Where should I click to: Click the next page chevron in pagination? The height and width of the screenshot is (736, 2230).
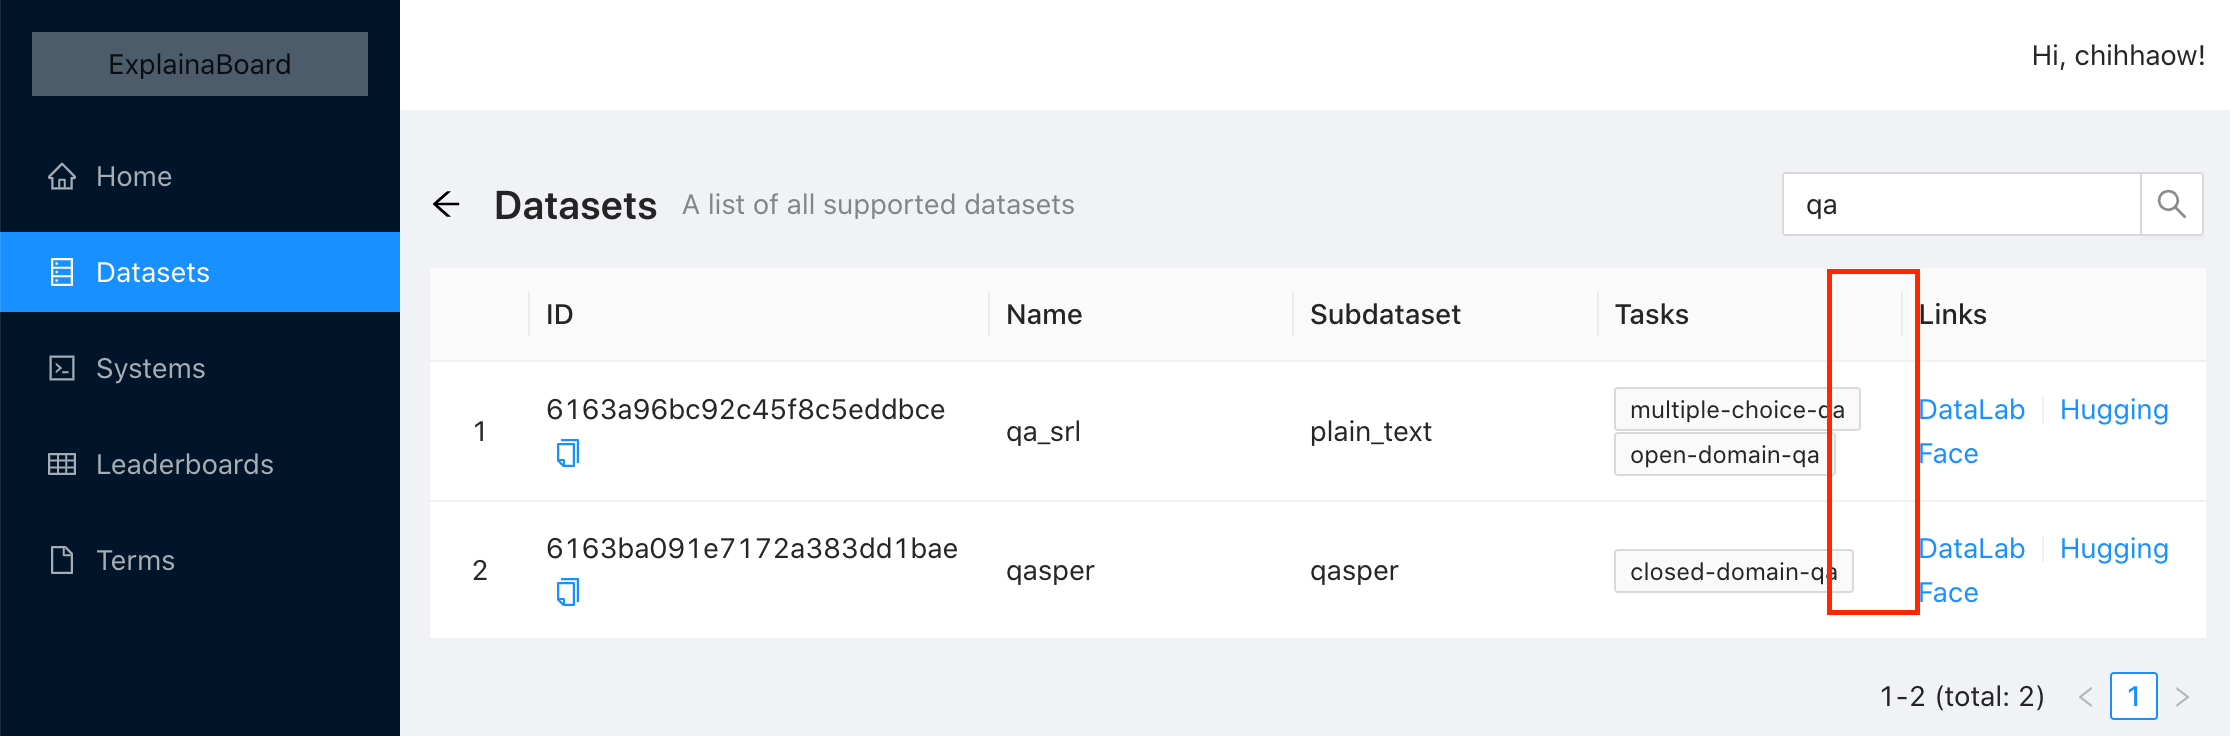click(2183, 696)
